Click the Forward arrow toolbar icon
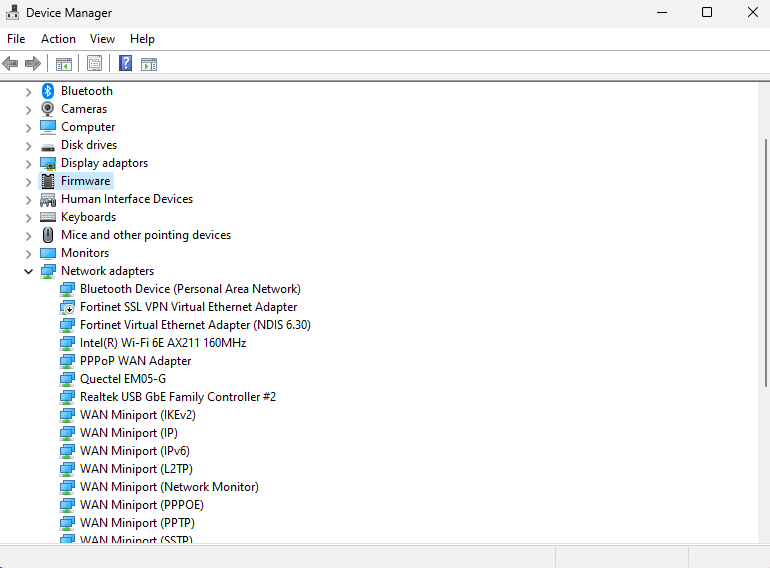The width and height of the screenshot is (770, 568). click(x=33, y=64)
